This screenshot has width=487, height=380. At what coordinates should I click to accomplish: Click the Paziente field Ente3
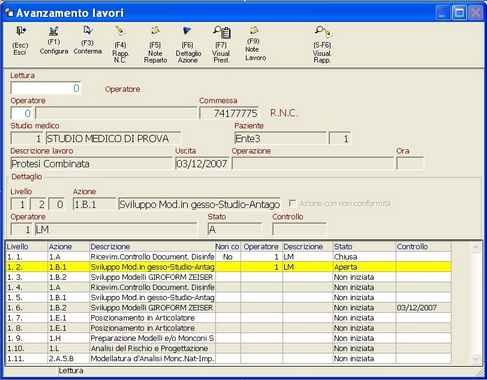tap(280, 139)
